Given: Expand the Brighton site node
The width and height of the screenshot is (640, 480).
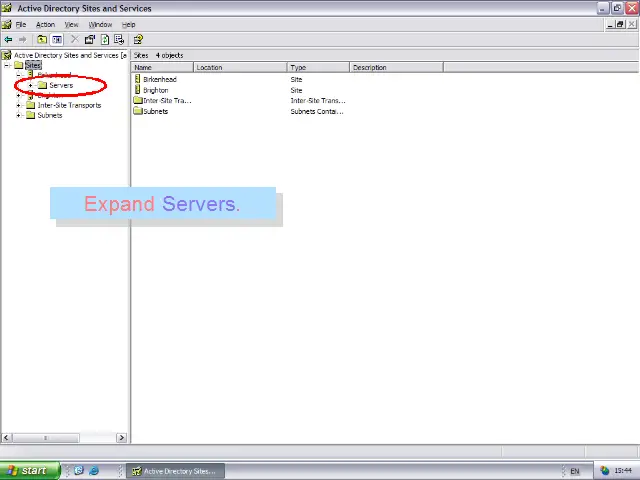Looking at the screenshot, I should tap(18, 96).
